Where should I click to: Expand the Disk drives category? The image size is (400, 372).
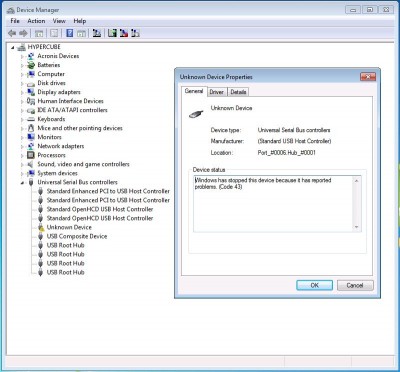click(22, 83)
